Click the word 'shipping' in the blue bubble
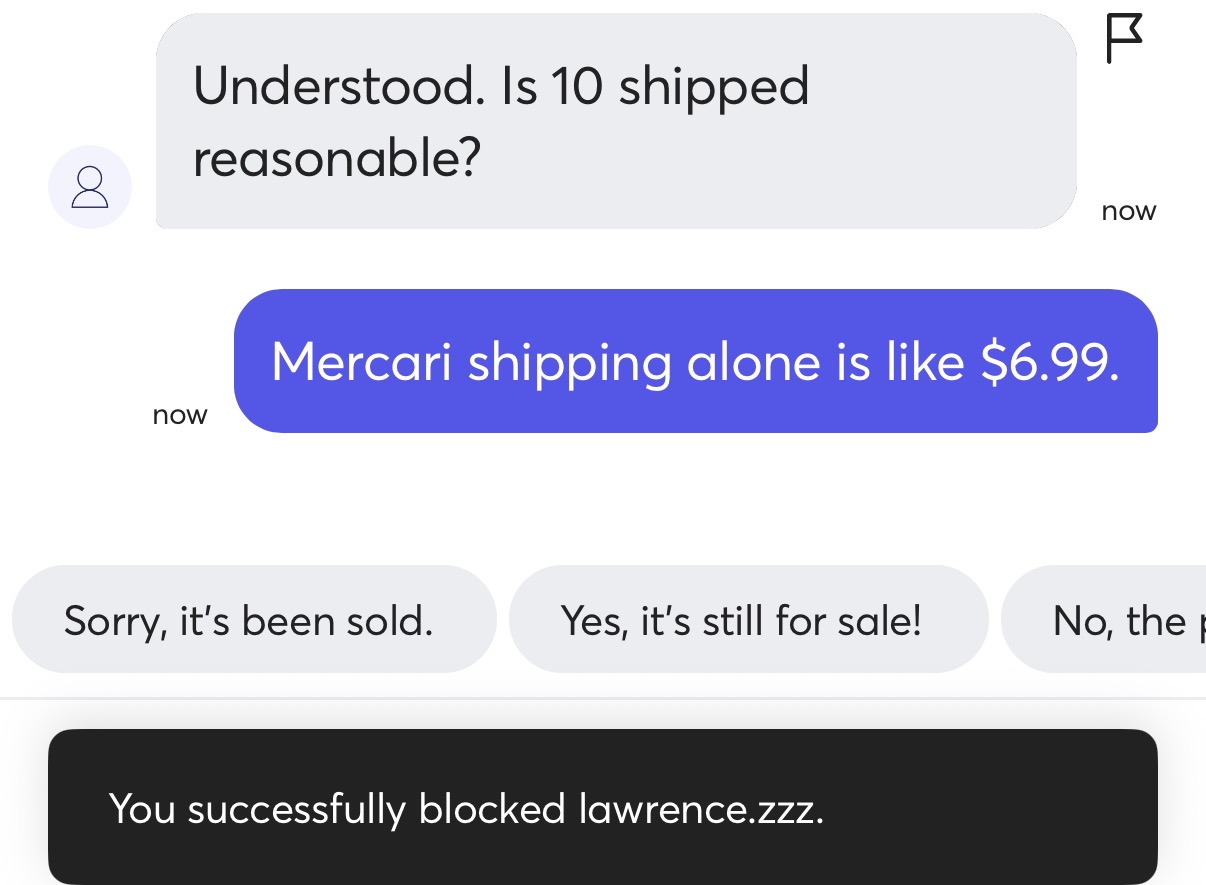 (569, 363)
